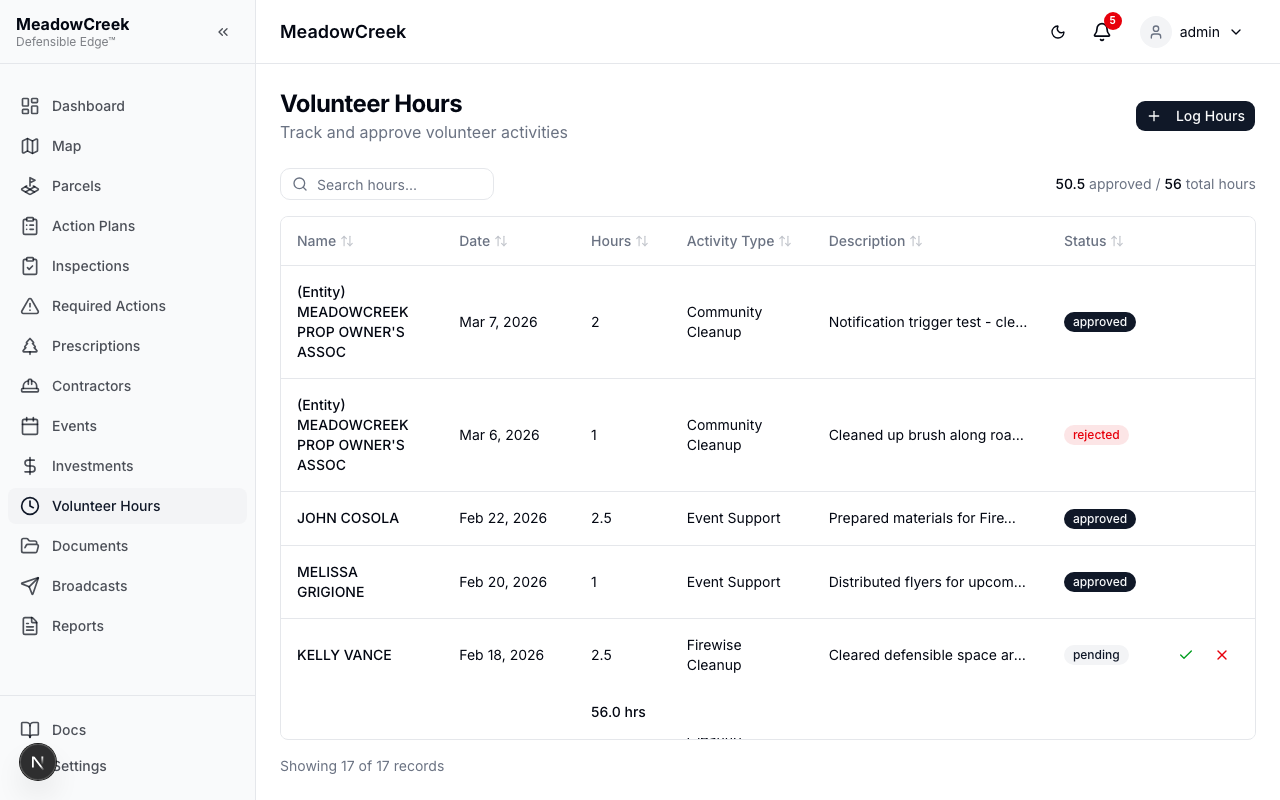1280x800 pixels.
Task: Open Contractors in sidebar
Action: [127, 386]
